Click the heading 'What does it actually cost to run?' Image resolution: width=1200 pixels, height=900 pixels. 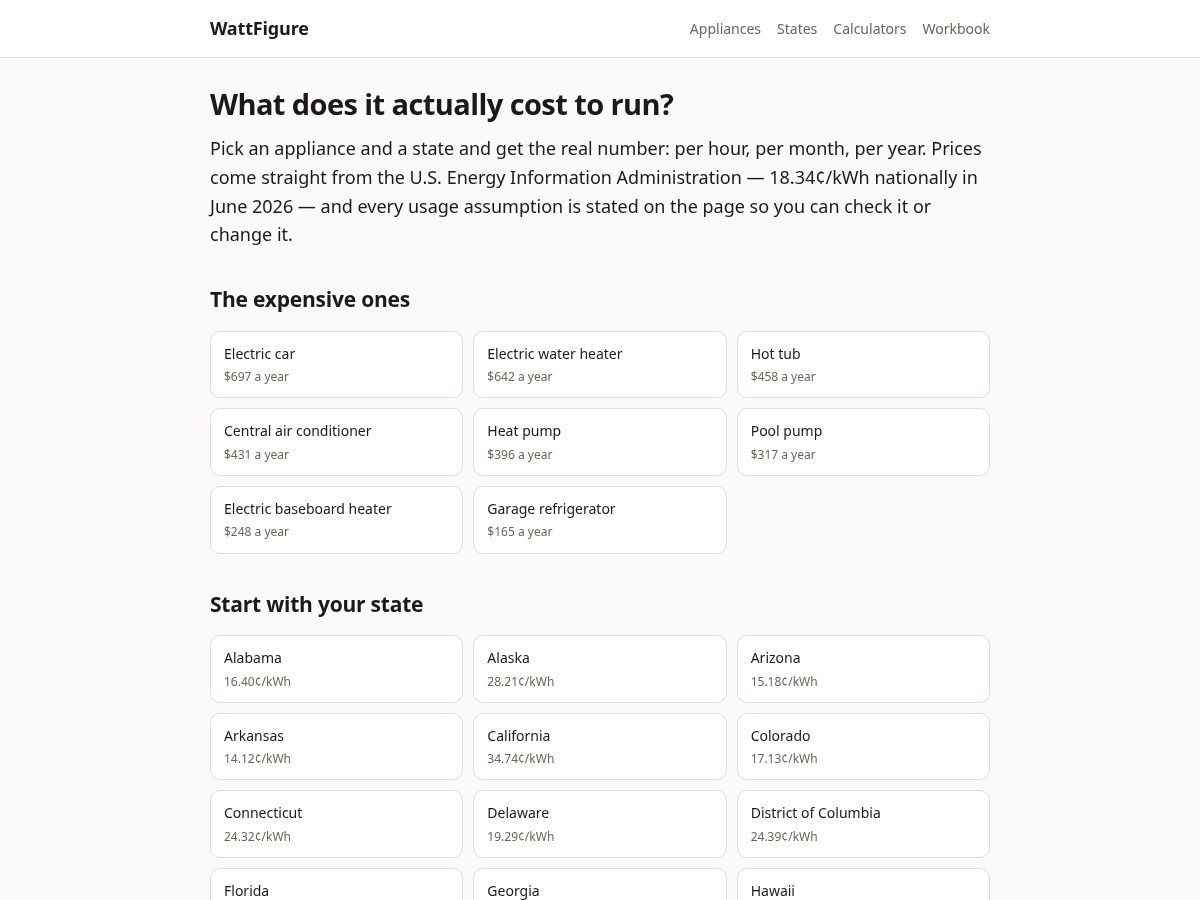coord(442,105)
